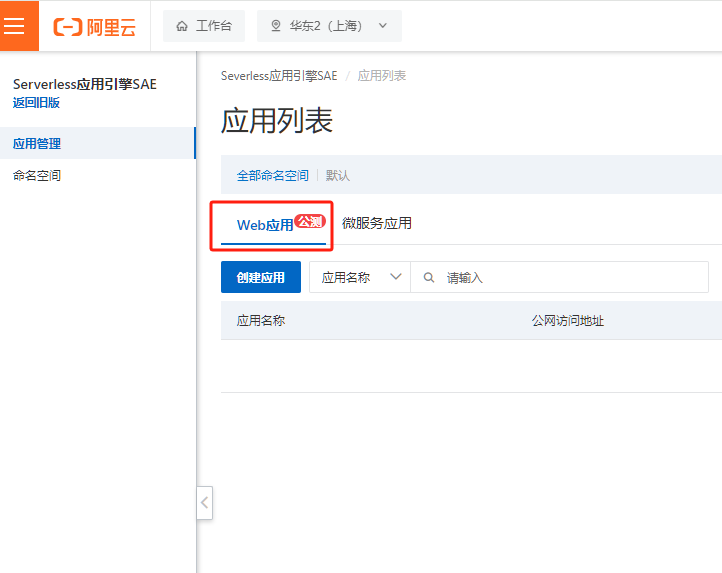Select the 全部命名空间 filter
The image size is (722, 573).
click(x=273, y=175)
